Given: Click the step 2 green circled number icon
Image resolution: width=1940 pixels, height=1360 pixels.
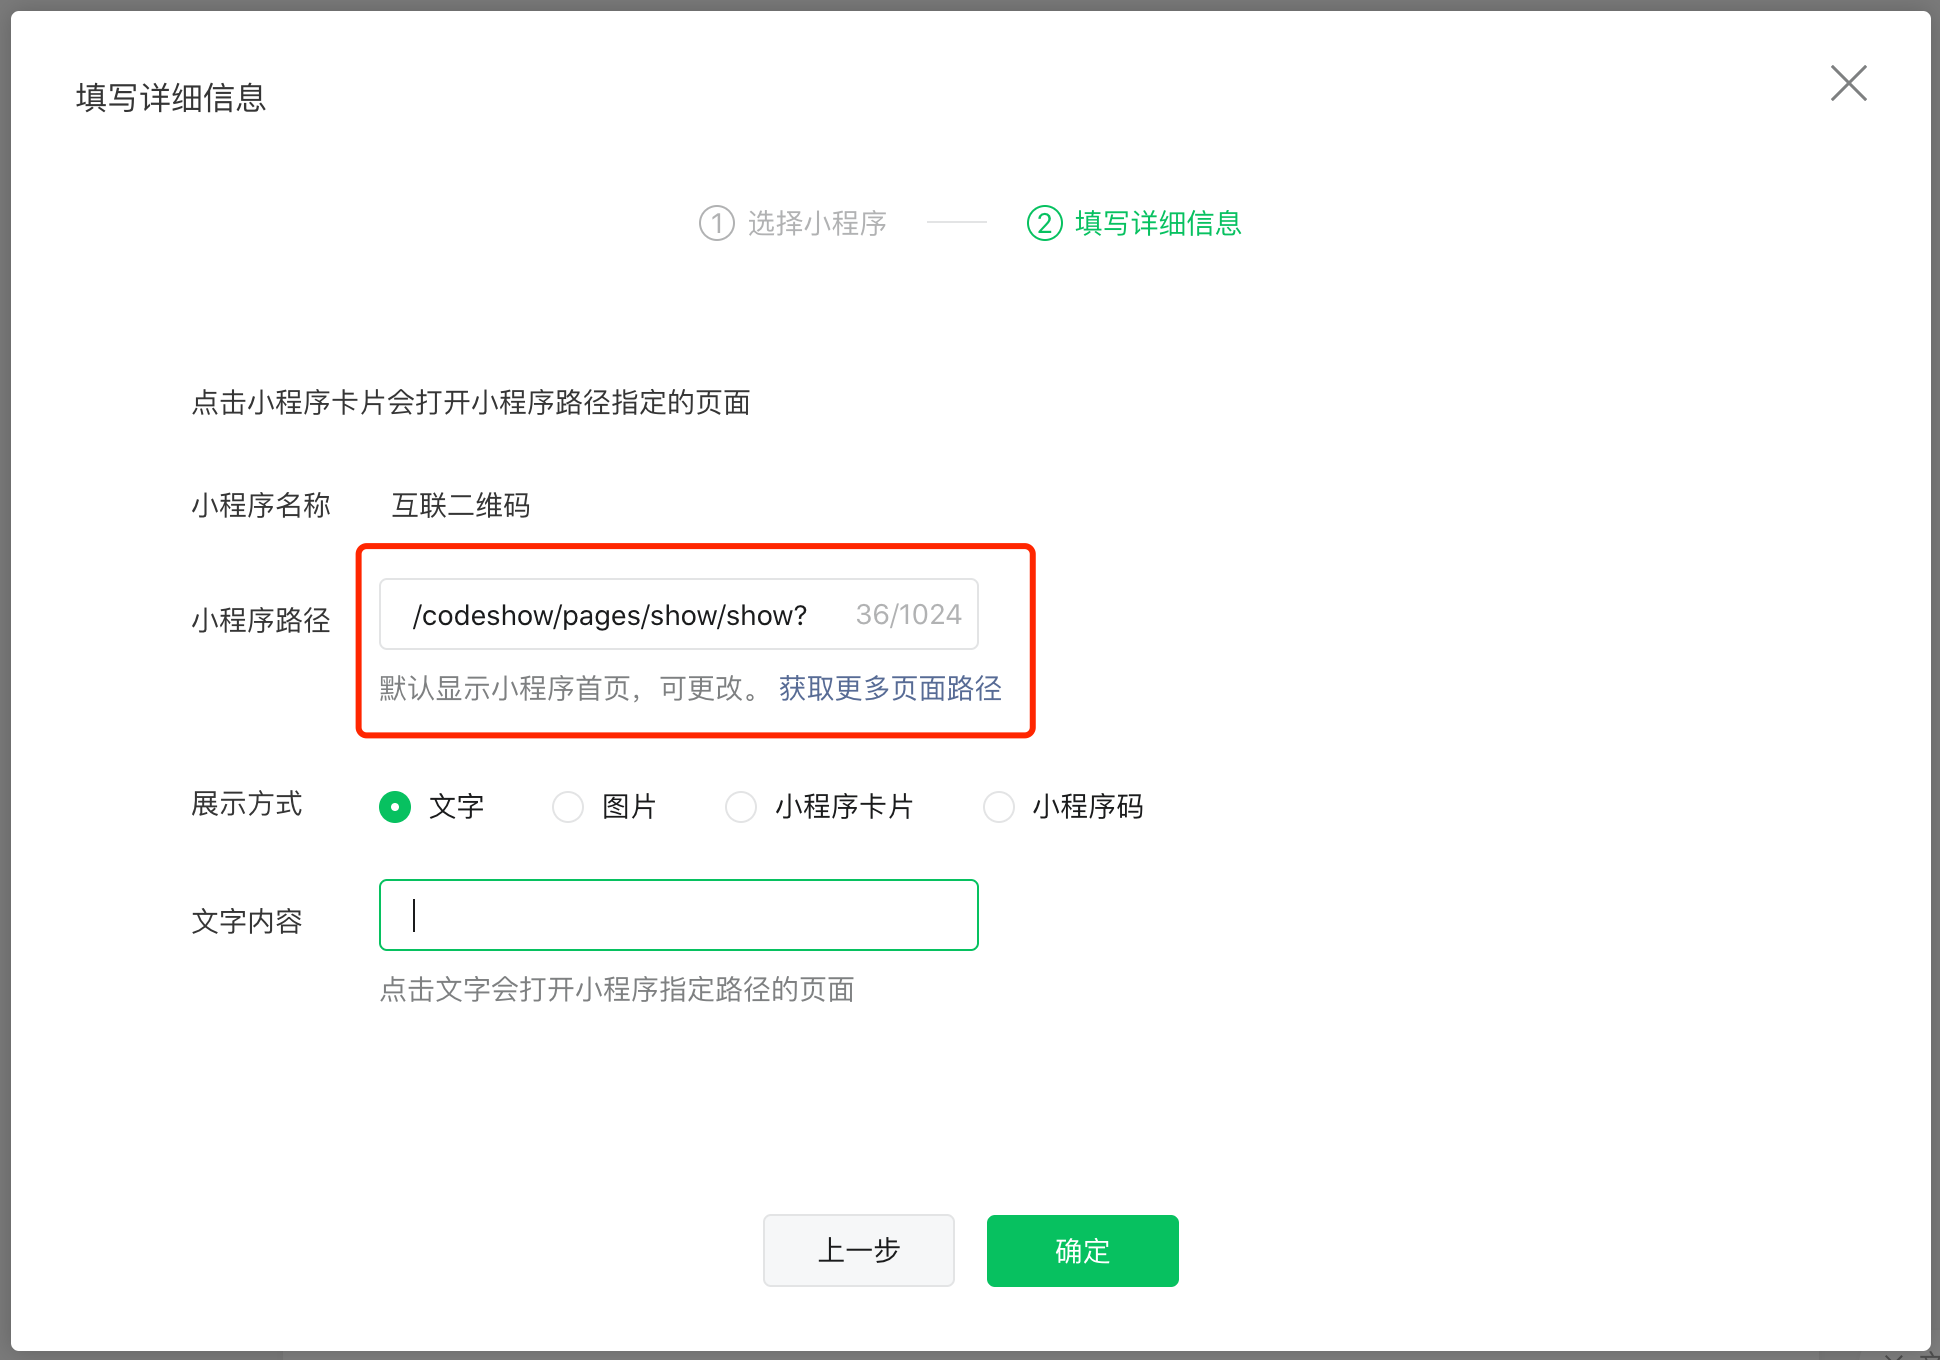Looking at the screenshot, I should 1044,223.
